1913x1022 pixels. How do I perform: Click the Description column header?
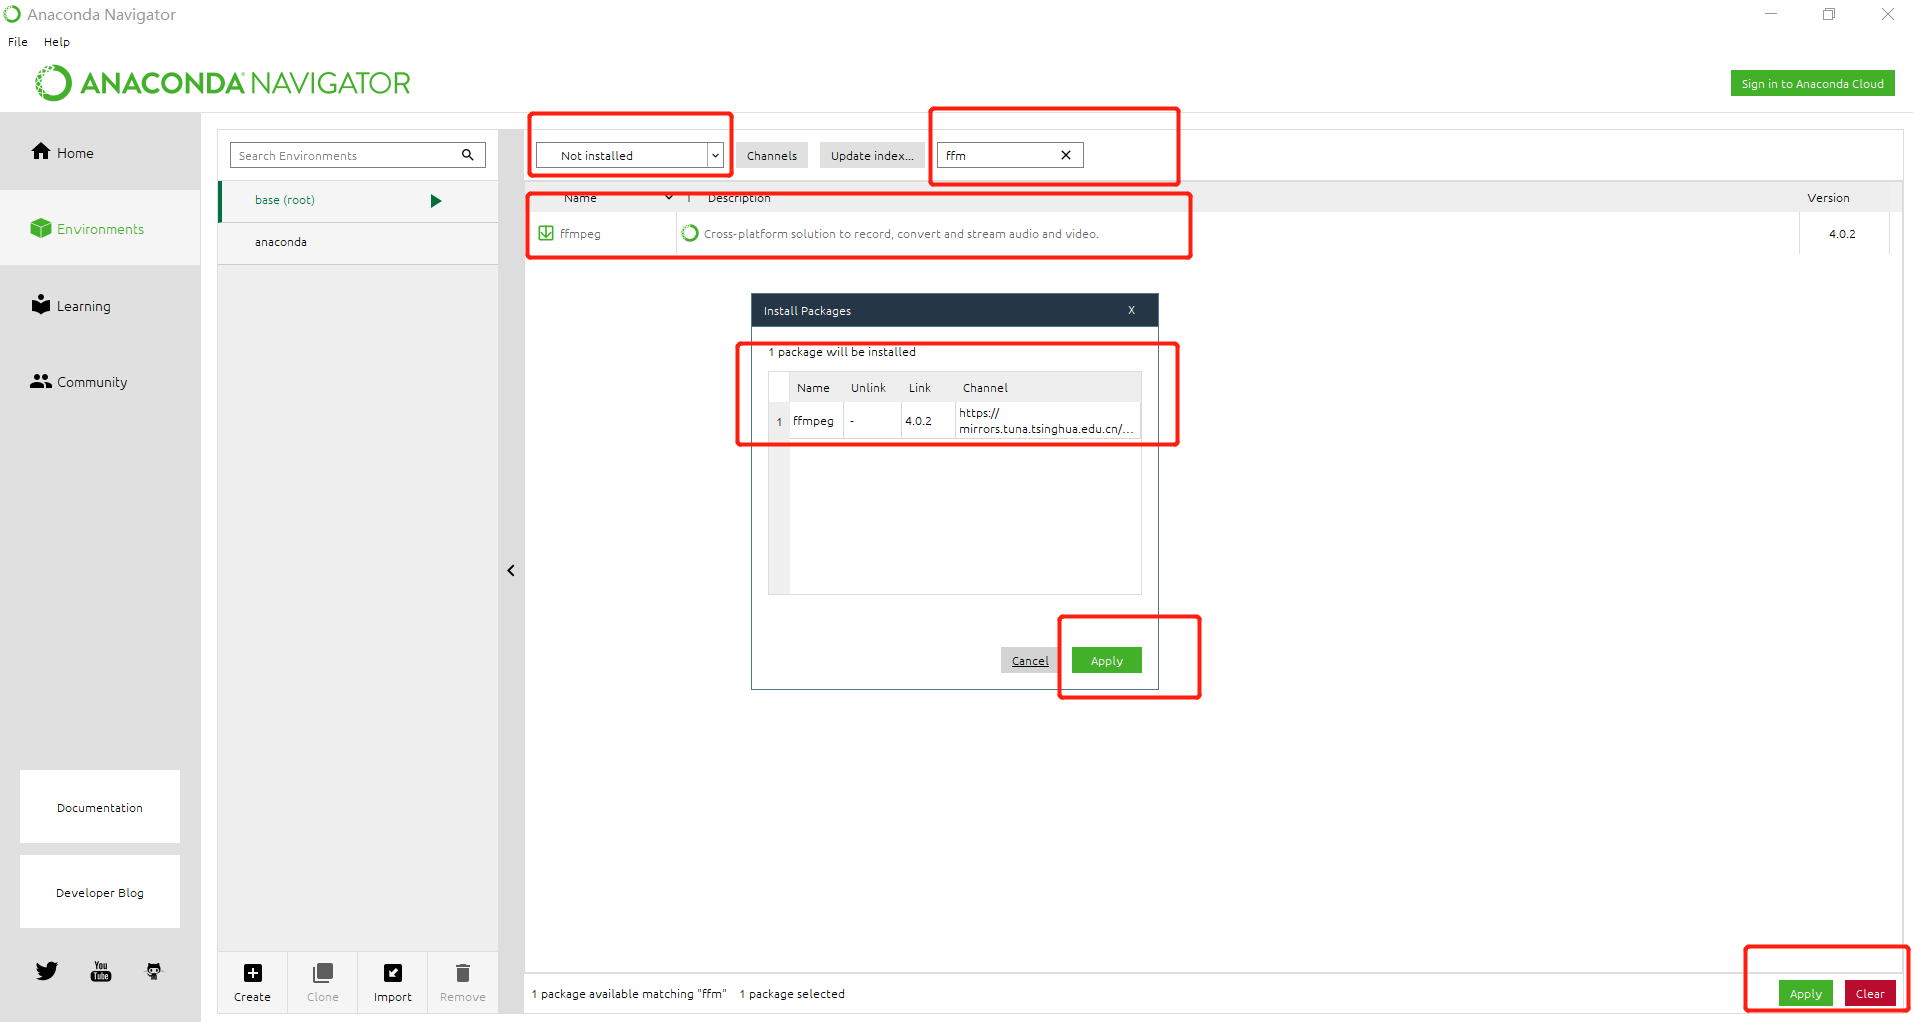coord(739,198)
